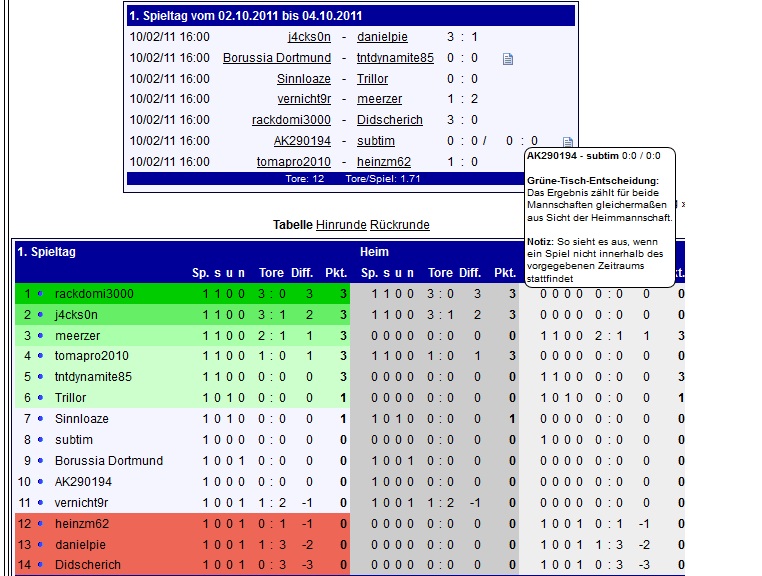Viewport: 762px width, 576px height.
Task: Select Trillor name in standings table
Action: pos(70,398)
